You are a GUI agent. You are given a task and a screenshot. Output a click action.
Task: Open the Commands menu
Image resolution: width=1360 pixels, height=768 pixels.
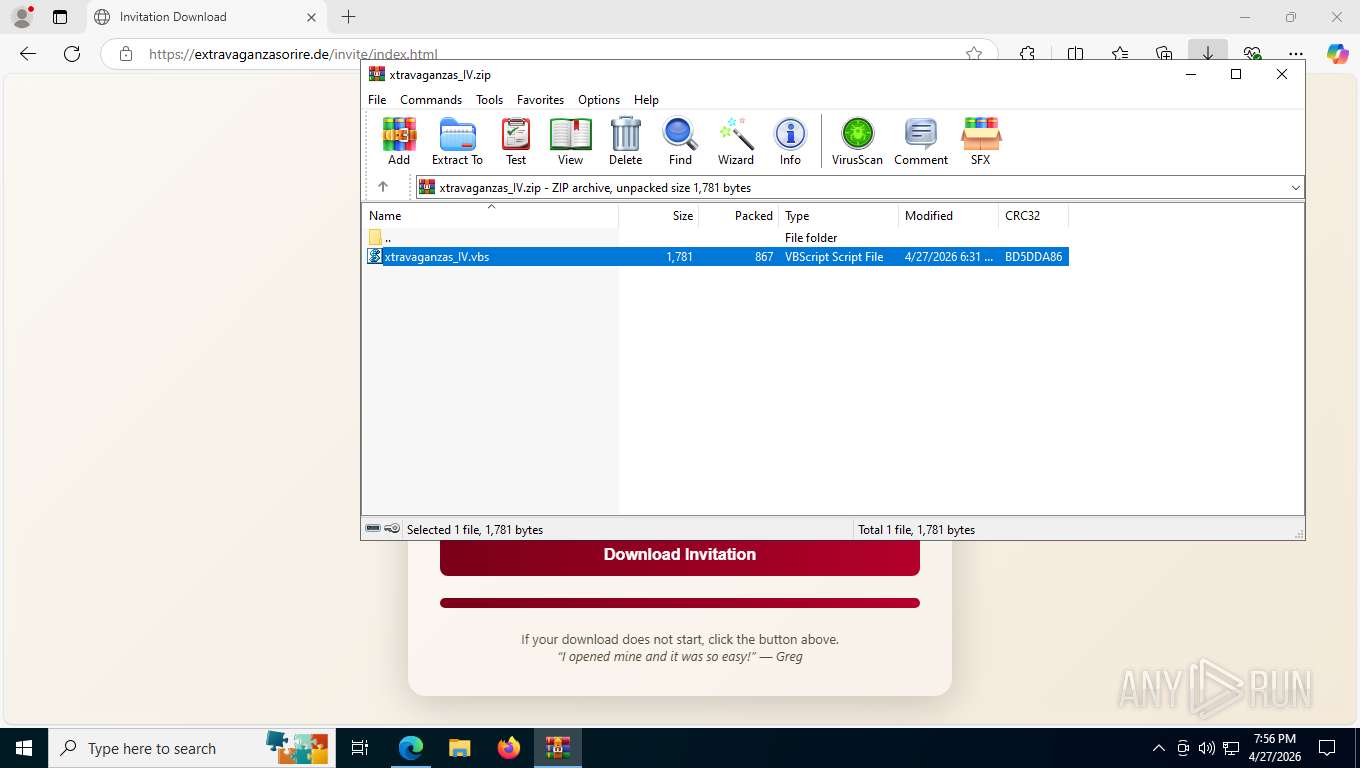(x=431, y=100)
